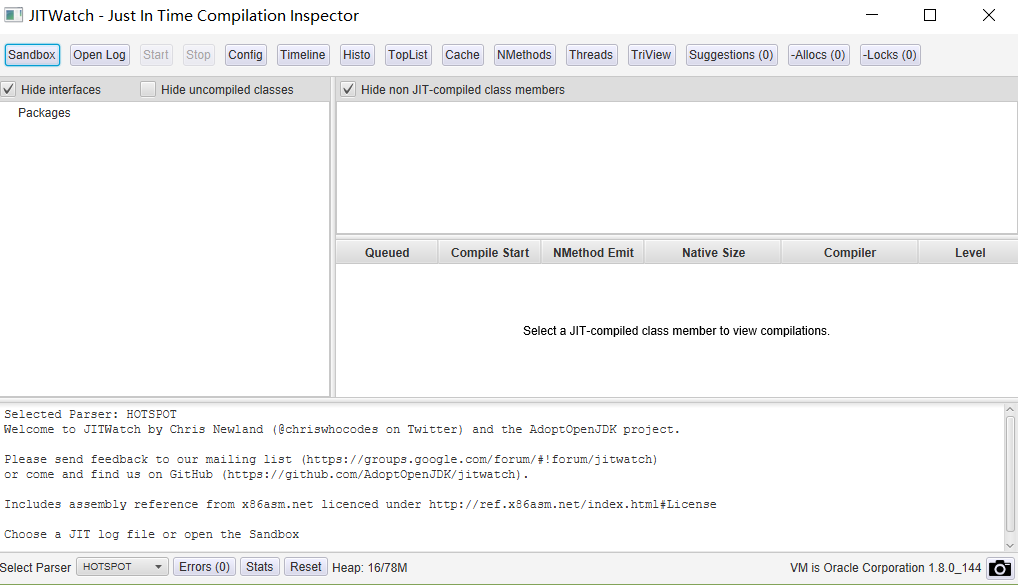Show the Cache code cache view
This screenshot has height=585, width=1018.
coord(462,55)
